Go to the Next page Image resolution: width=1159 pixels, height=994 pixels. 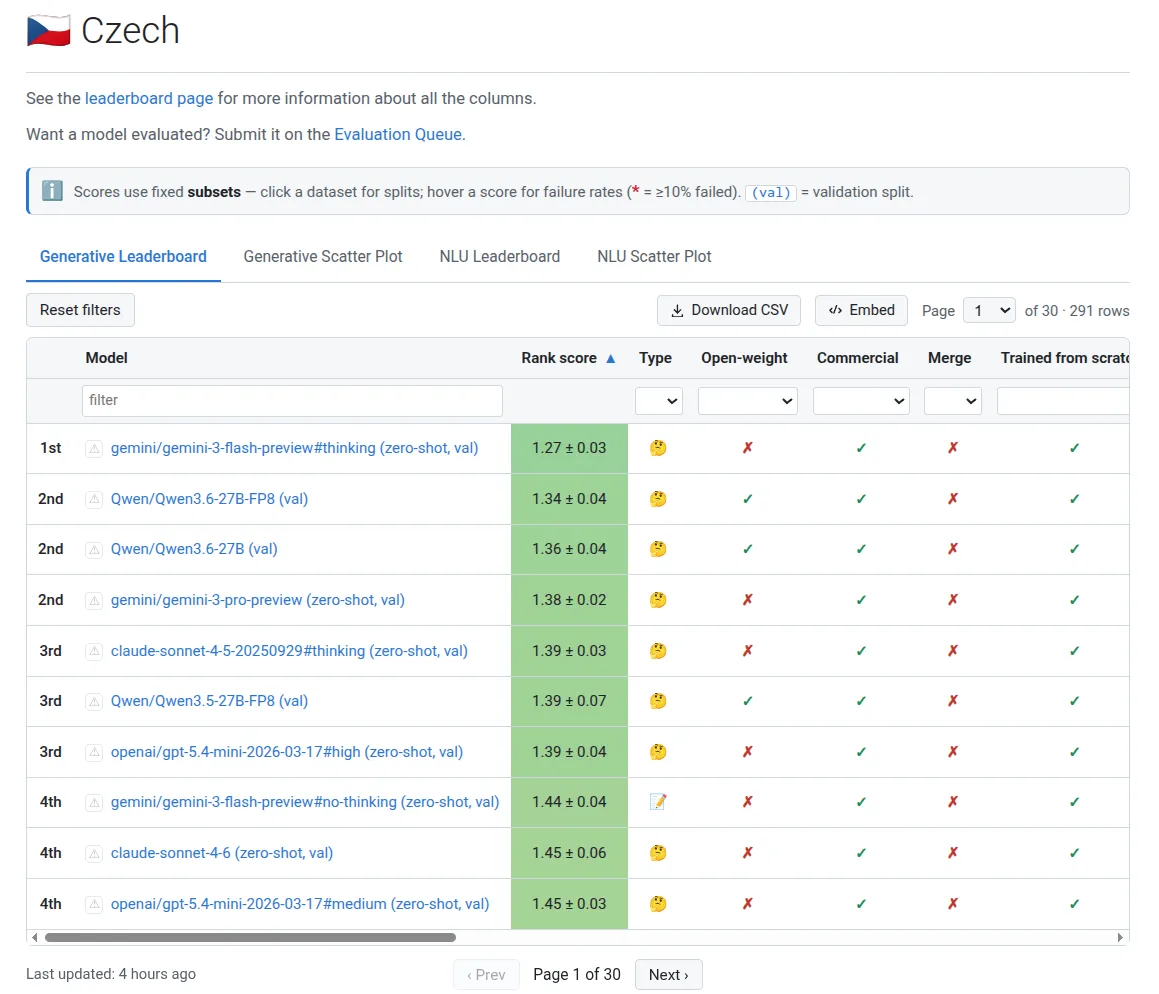668,975
